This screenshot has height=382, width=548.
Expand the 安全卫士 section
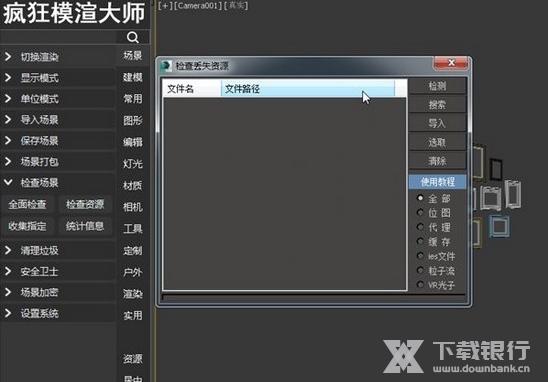point(58,272)
